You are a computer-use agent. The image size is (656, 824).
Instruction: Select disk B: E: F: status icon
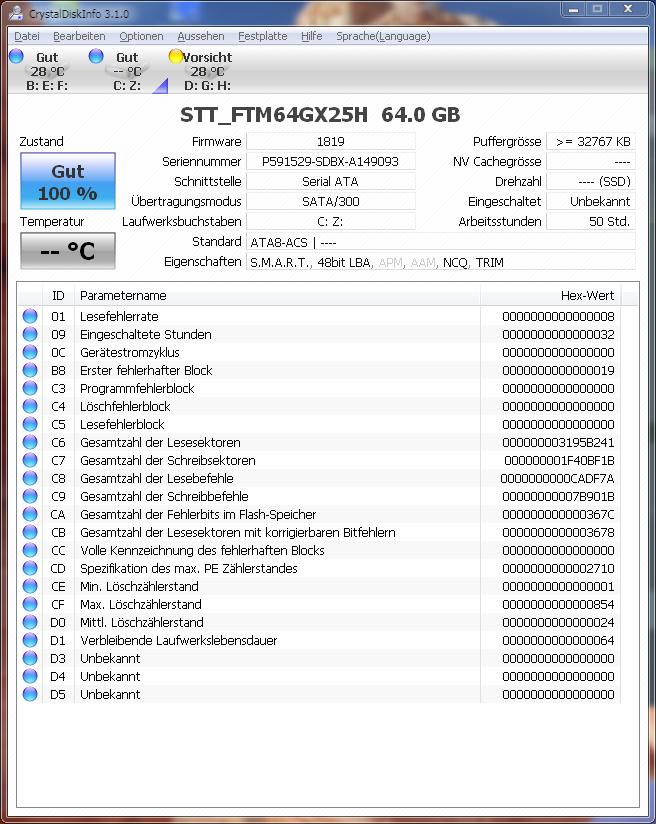(x=17, y=56)
